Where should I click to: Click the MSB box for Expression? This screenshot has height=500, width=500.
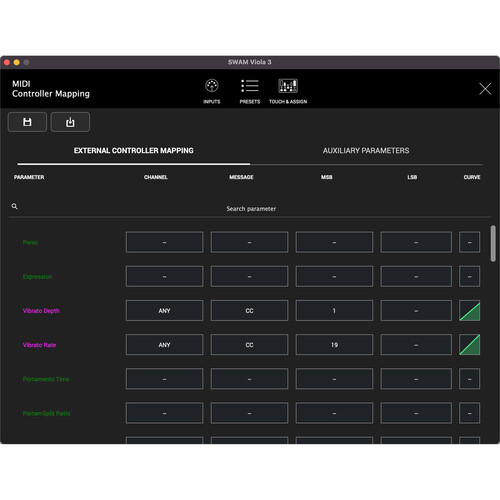(334, 276)
